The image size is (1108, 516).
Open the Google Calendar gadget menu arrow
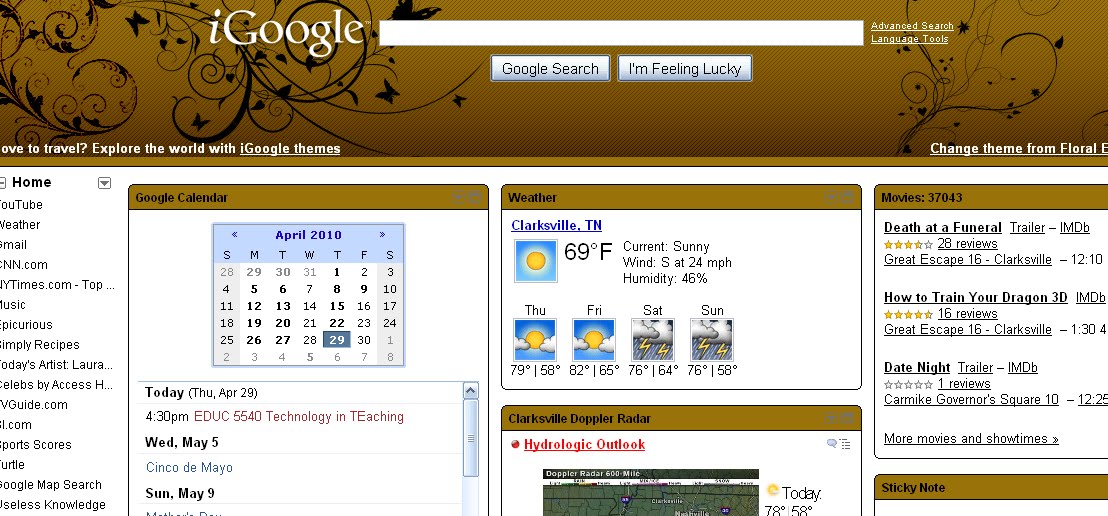459,198
